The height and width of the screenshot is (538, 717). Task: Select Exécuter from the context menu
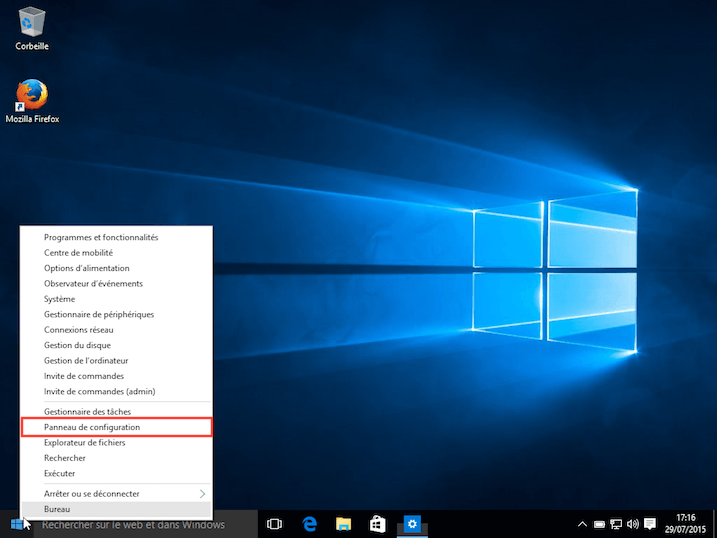60,473
